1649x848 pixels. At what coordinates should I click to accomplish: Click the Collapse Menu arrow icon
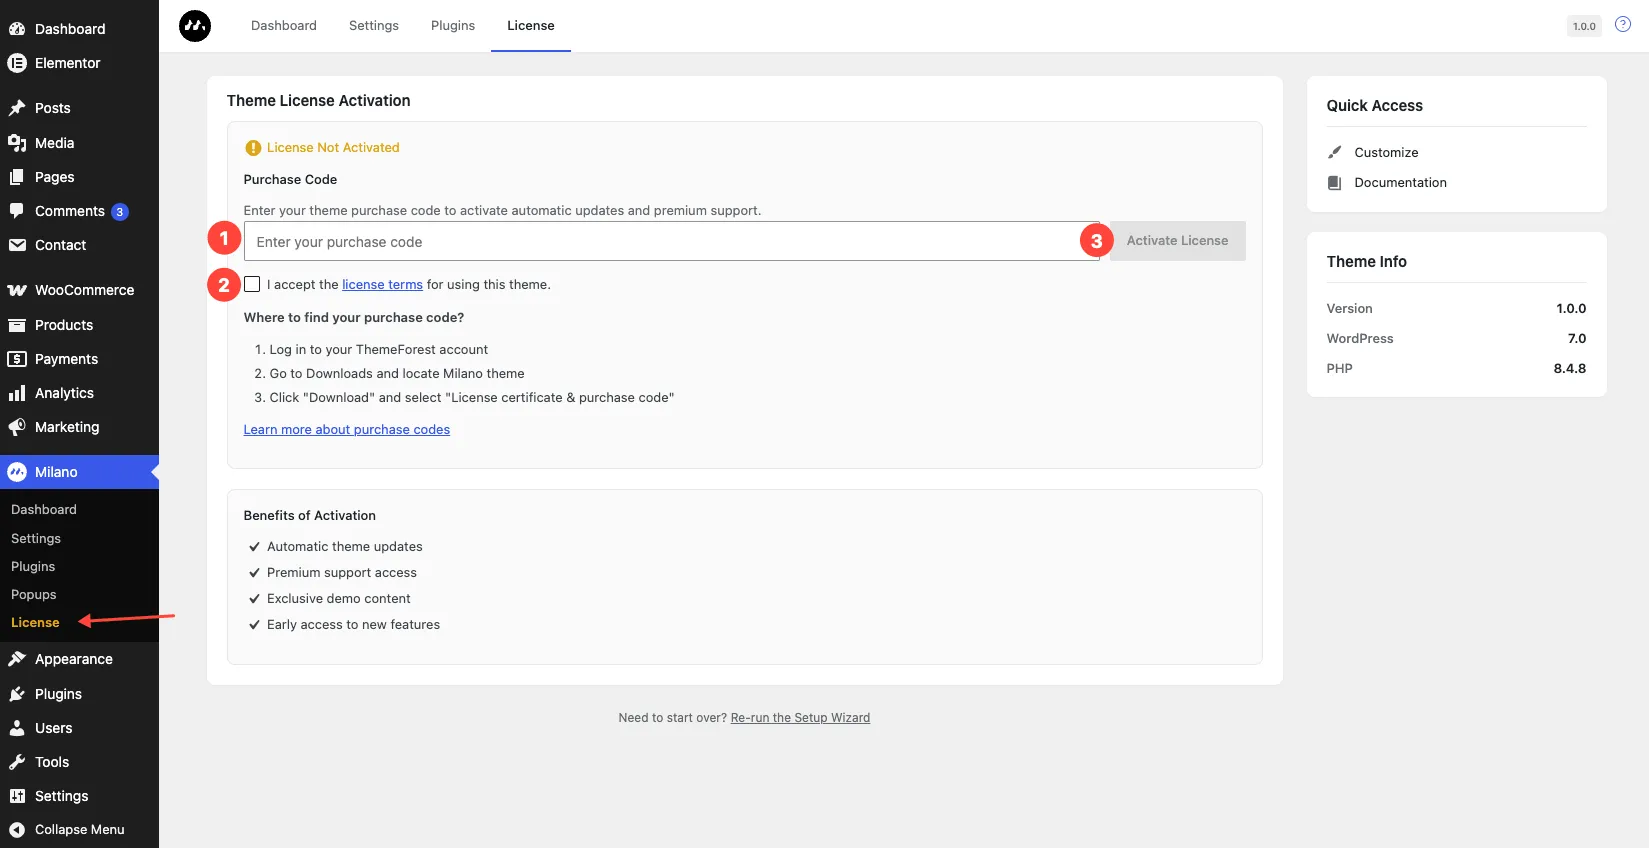(x=17, y=829)
